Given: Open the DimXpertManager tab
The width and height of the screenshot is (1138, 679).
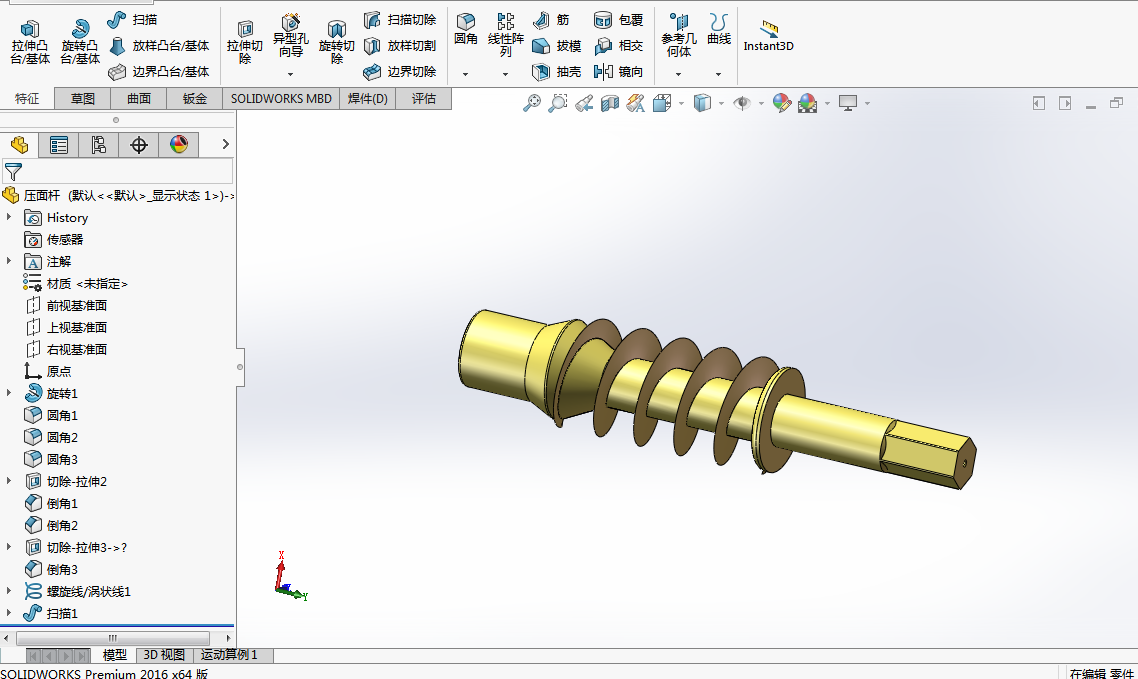Looking at the screenshot, I should [139, 145].
